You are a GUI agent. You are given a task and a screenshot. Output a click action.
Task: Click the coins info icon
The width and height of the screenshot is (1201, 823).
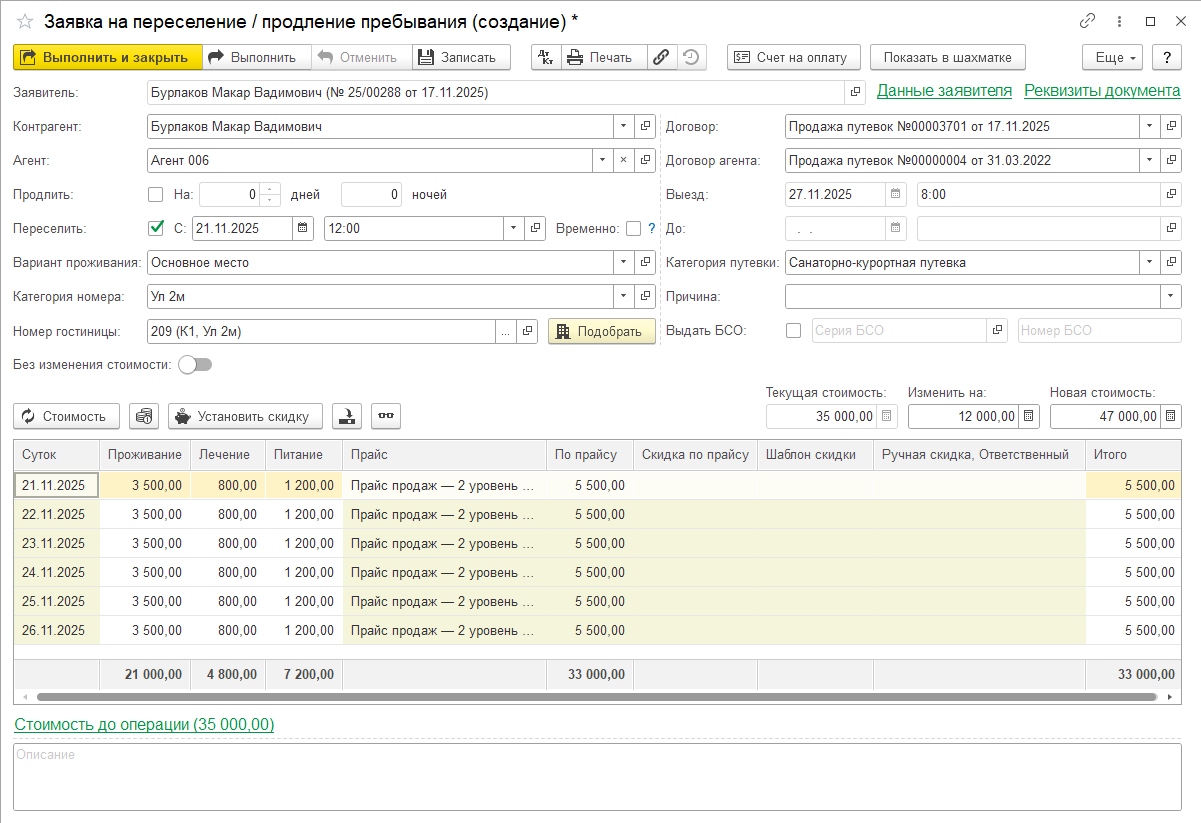(x=145, y=416)
